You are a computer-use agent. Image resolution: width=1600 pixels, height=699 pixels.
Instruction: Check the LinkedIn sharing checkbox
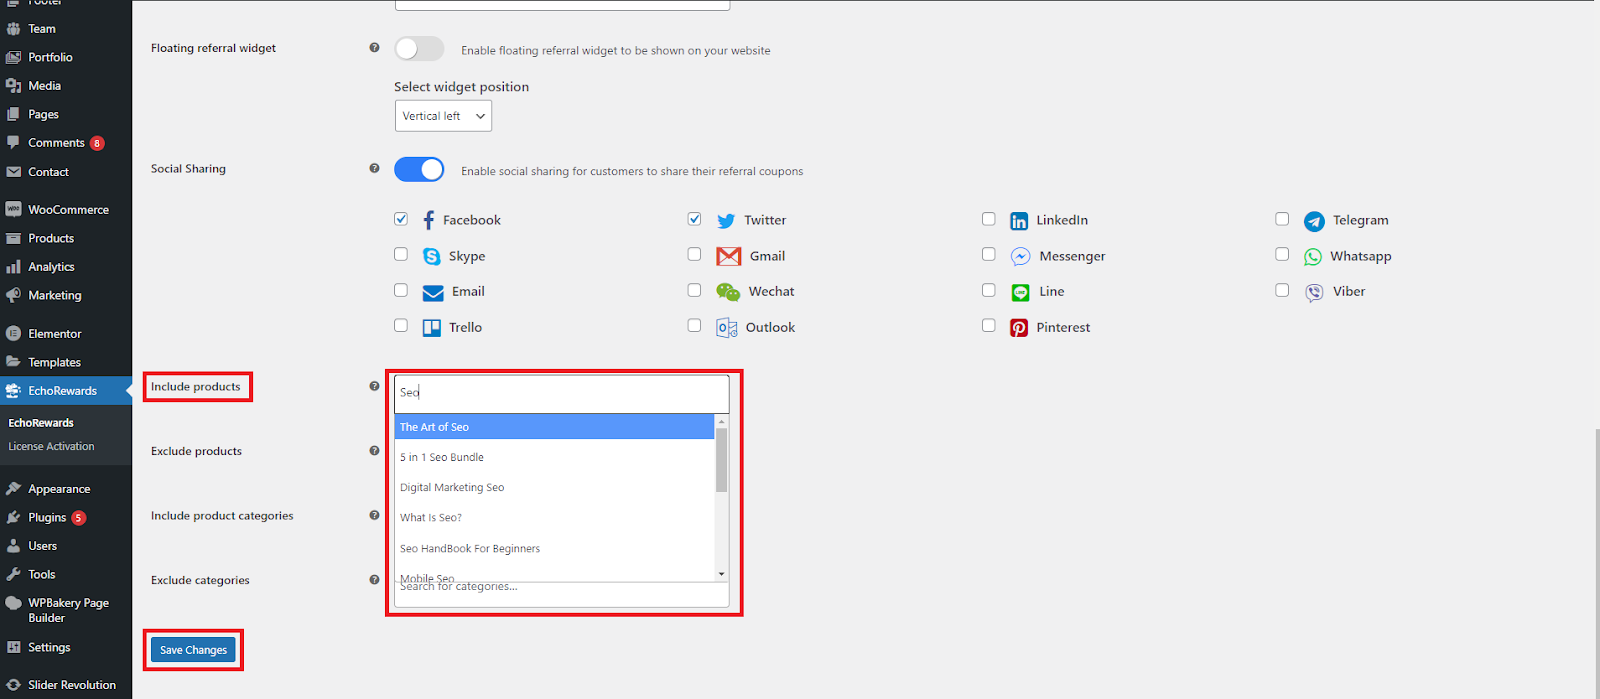pos(988,219)
